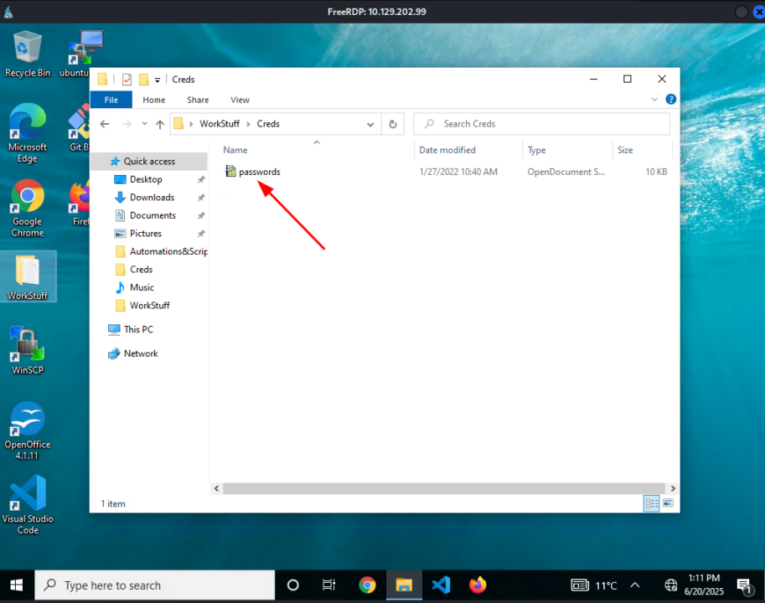Open the passwords file
This screenshot has width=765, height=603.
point(259,172)
